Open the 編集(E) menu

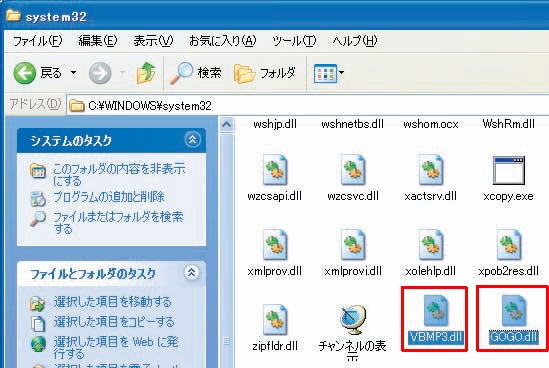coord(98,41)
